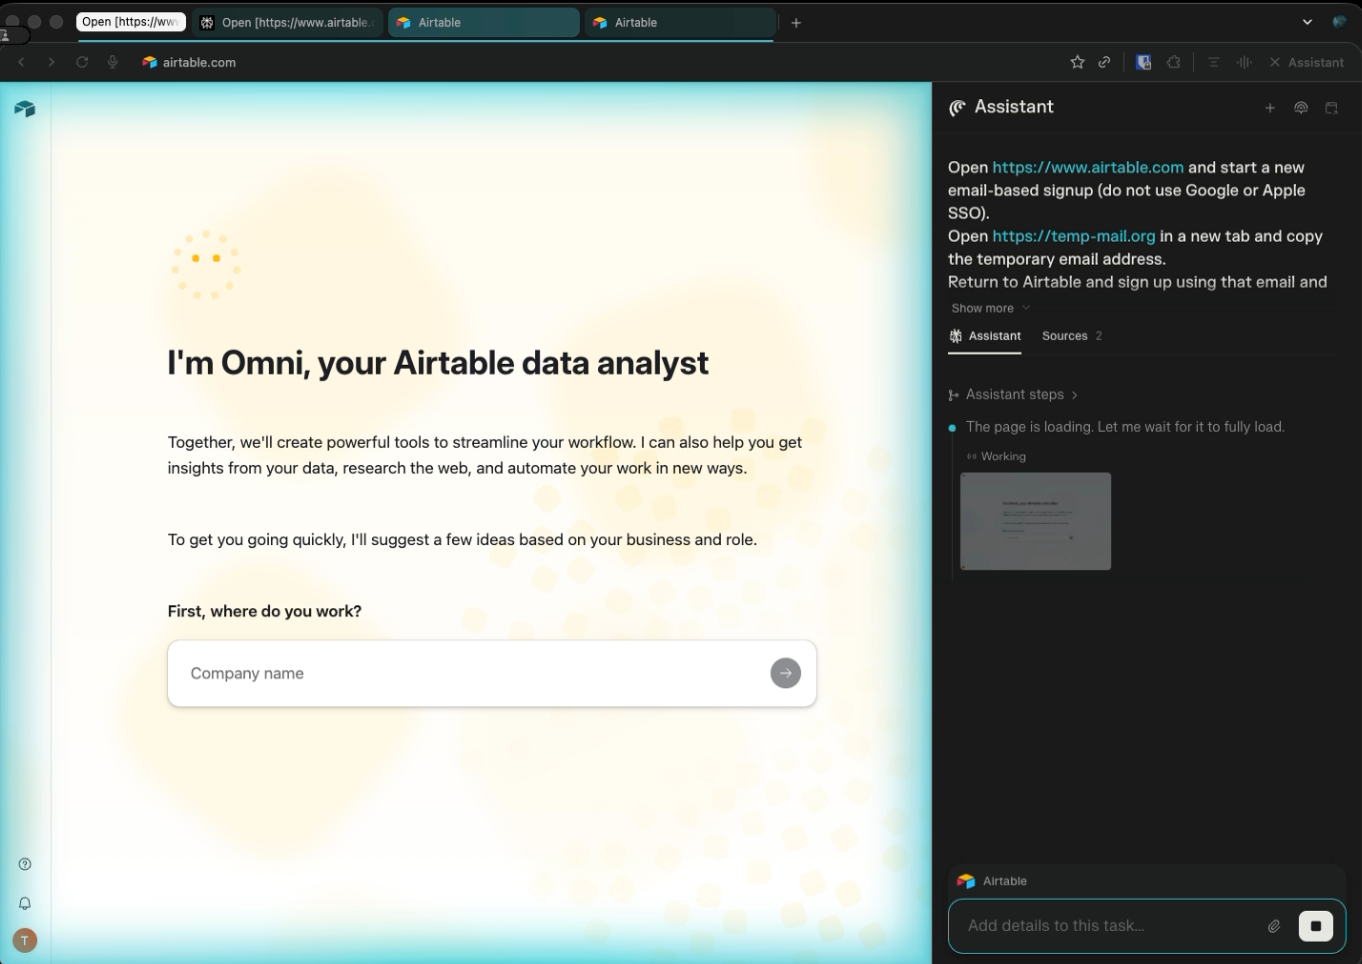Click the Working status text

(1003, 456)
